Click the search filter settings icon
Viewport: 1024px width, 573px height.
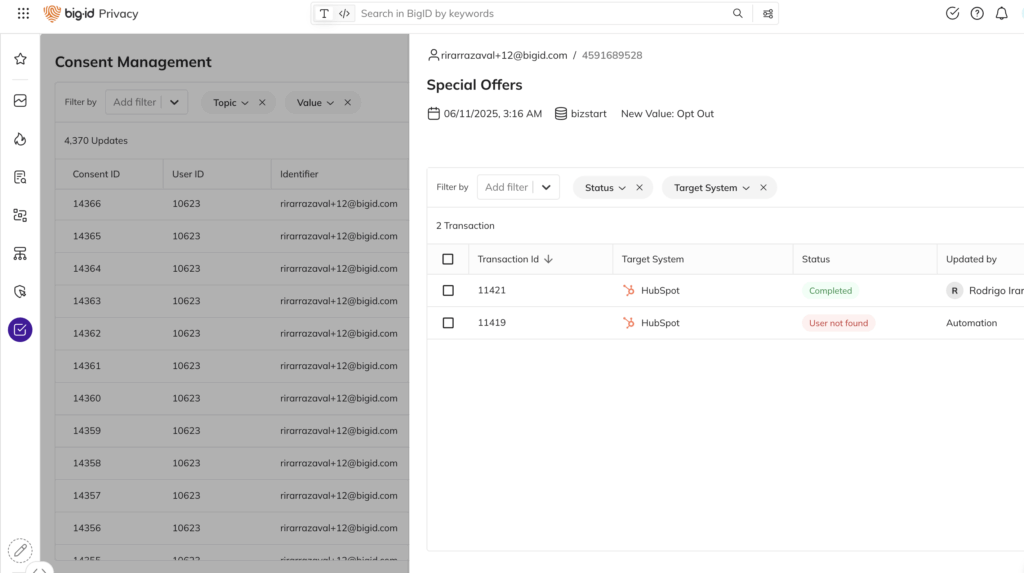click(767, 14)
